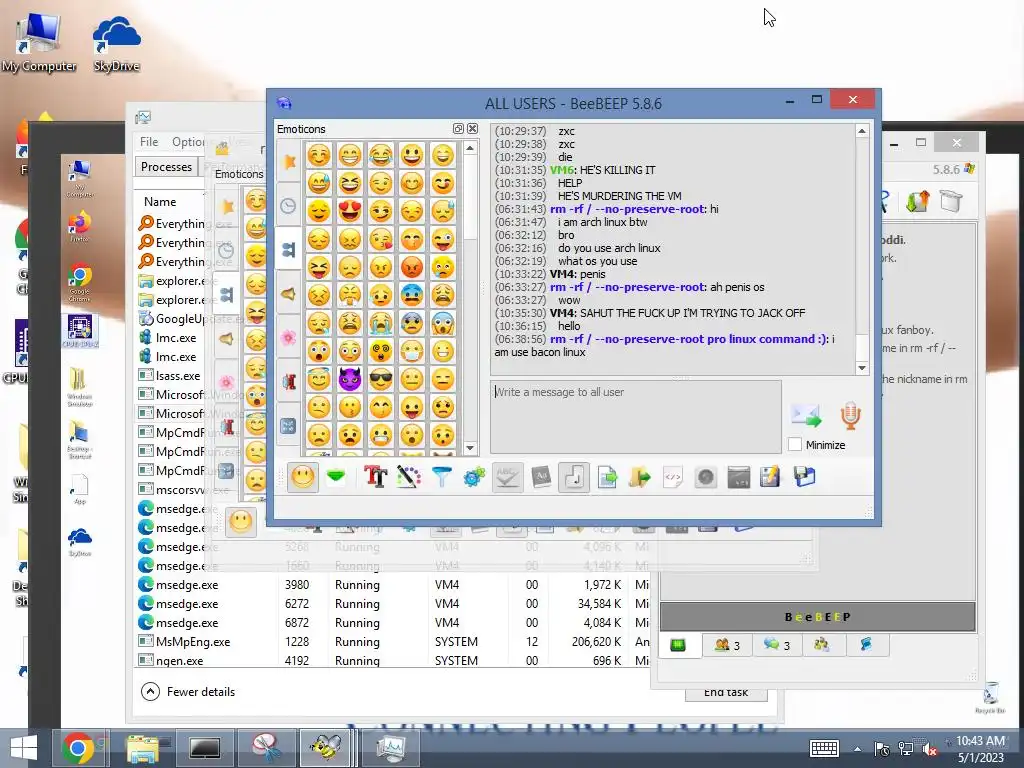Click the BeeBEEP banner bar in main window
This screenshot has width=1024, height=768.
[x=818, y=616]
